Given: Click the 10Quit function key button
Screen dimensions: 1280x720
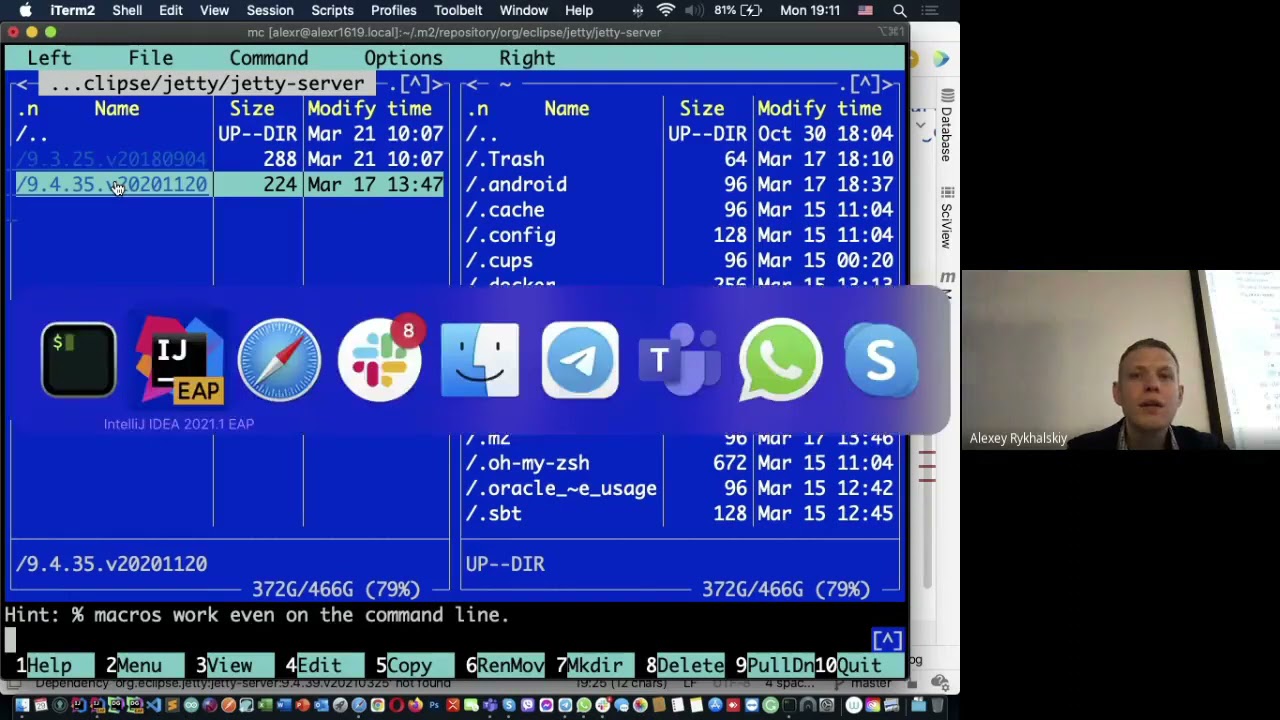Looking at the screenshot, I should [x=859, y=665].
